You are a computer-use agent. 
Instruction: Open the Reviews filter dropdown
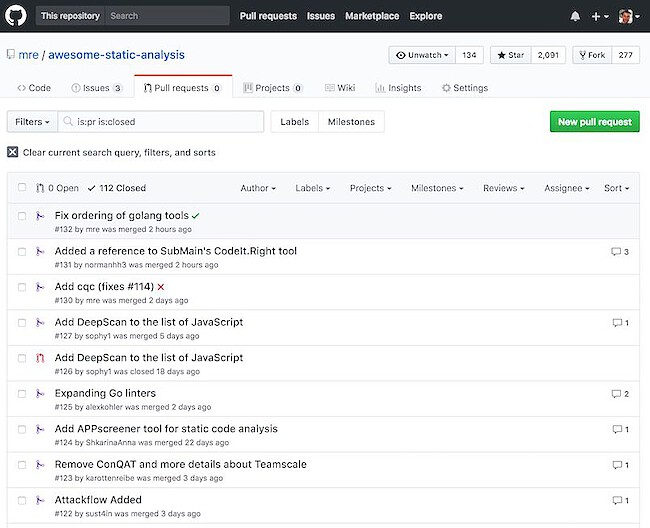[504, 188]
